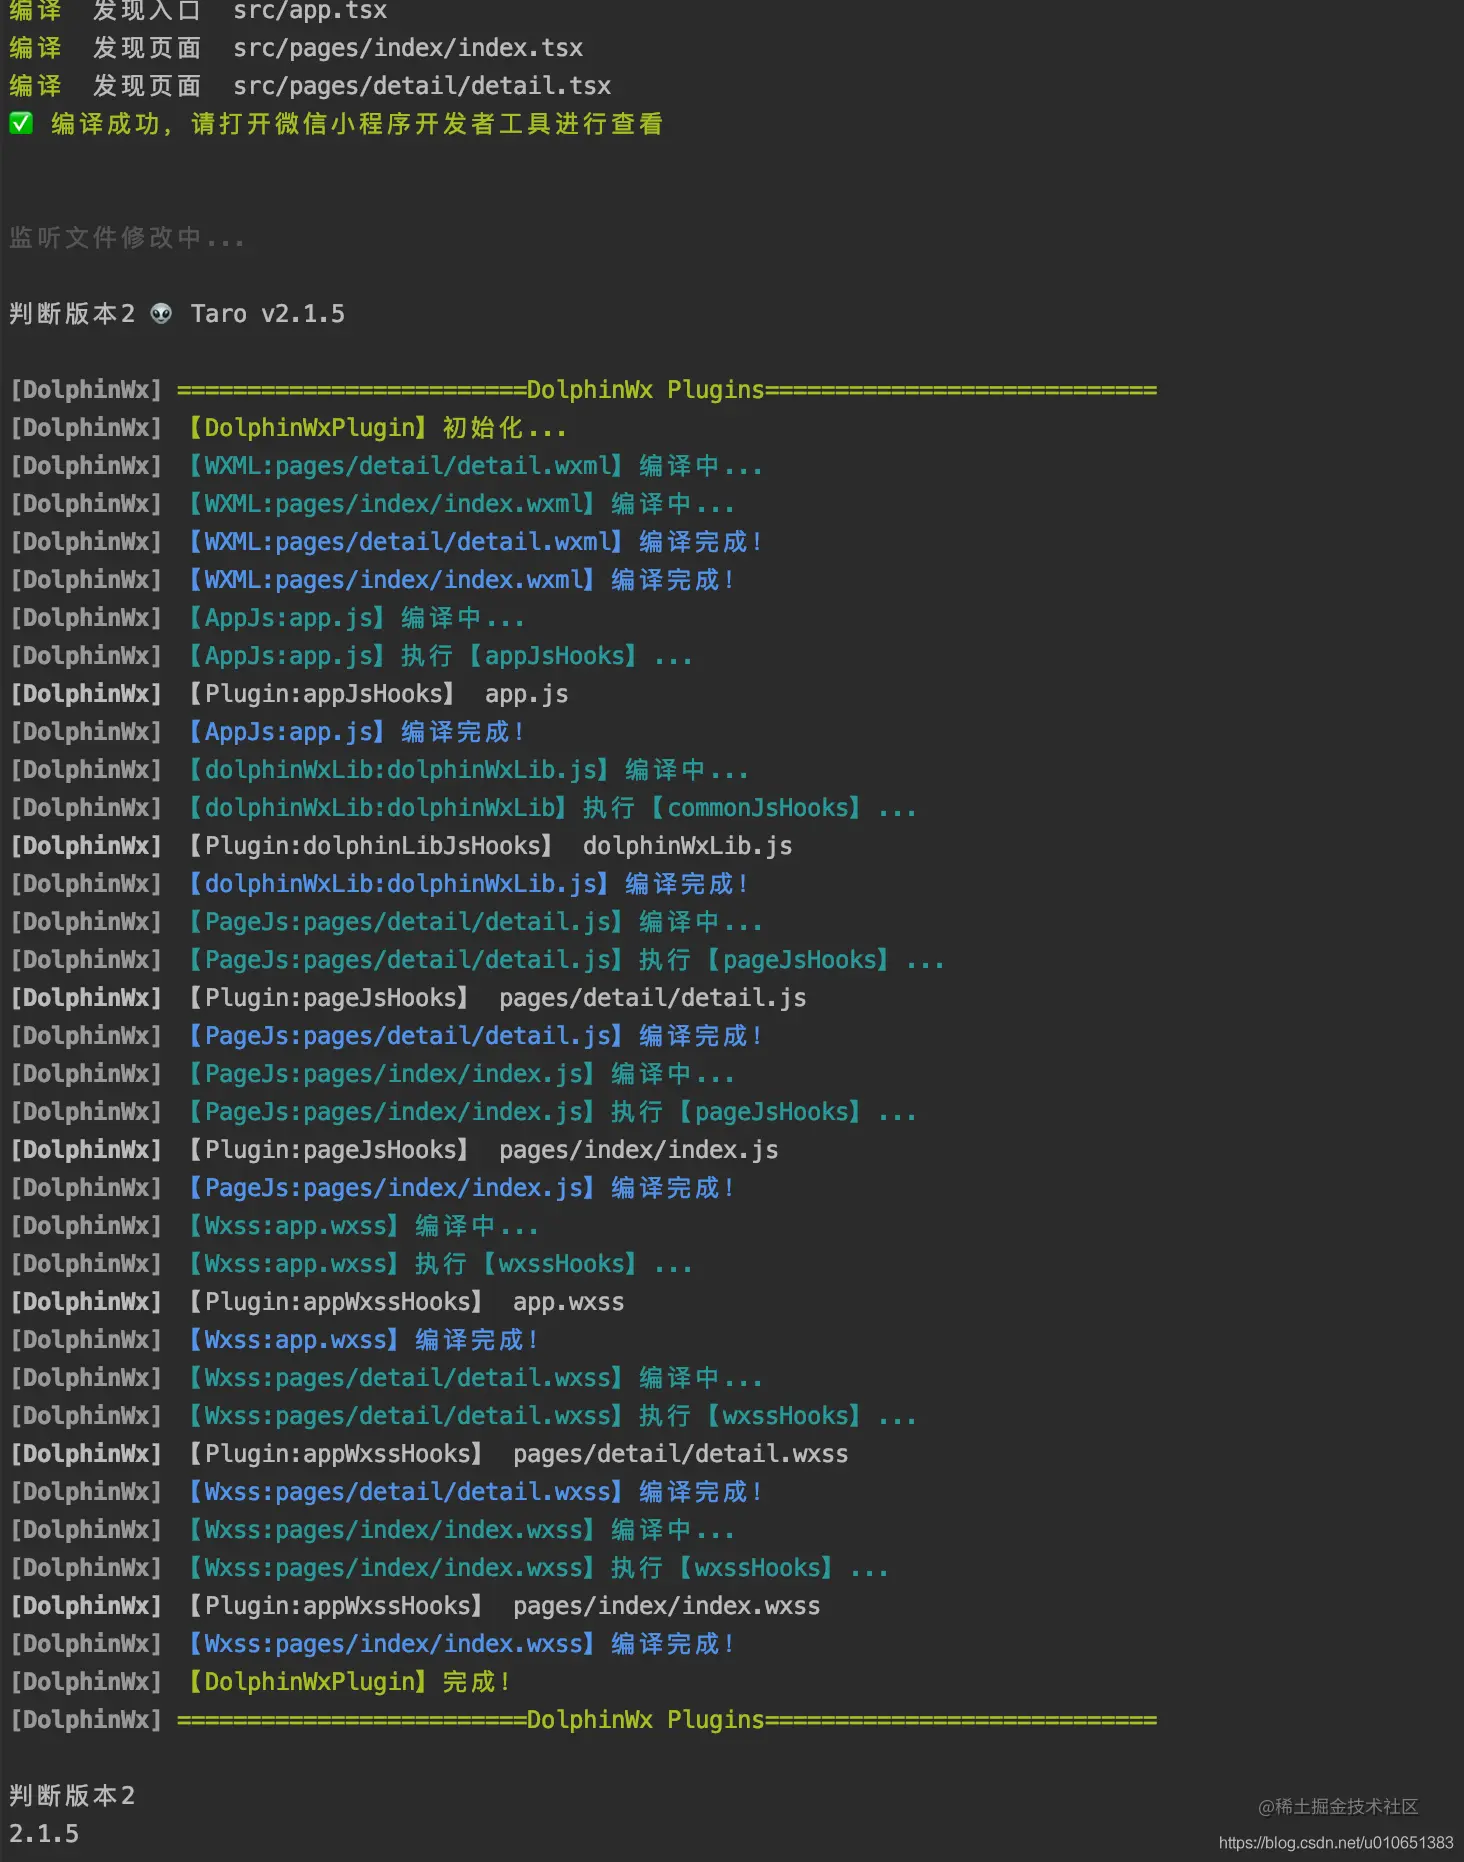Select the standalone "2.1.5" final output line
Image resolution: width=1464 pixels, height=1862 pixels.
point(44,1834)
